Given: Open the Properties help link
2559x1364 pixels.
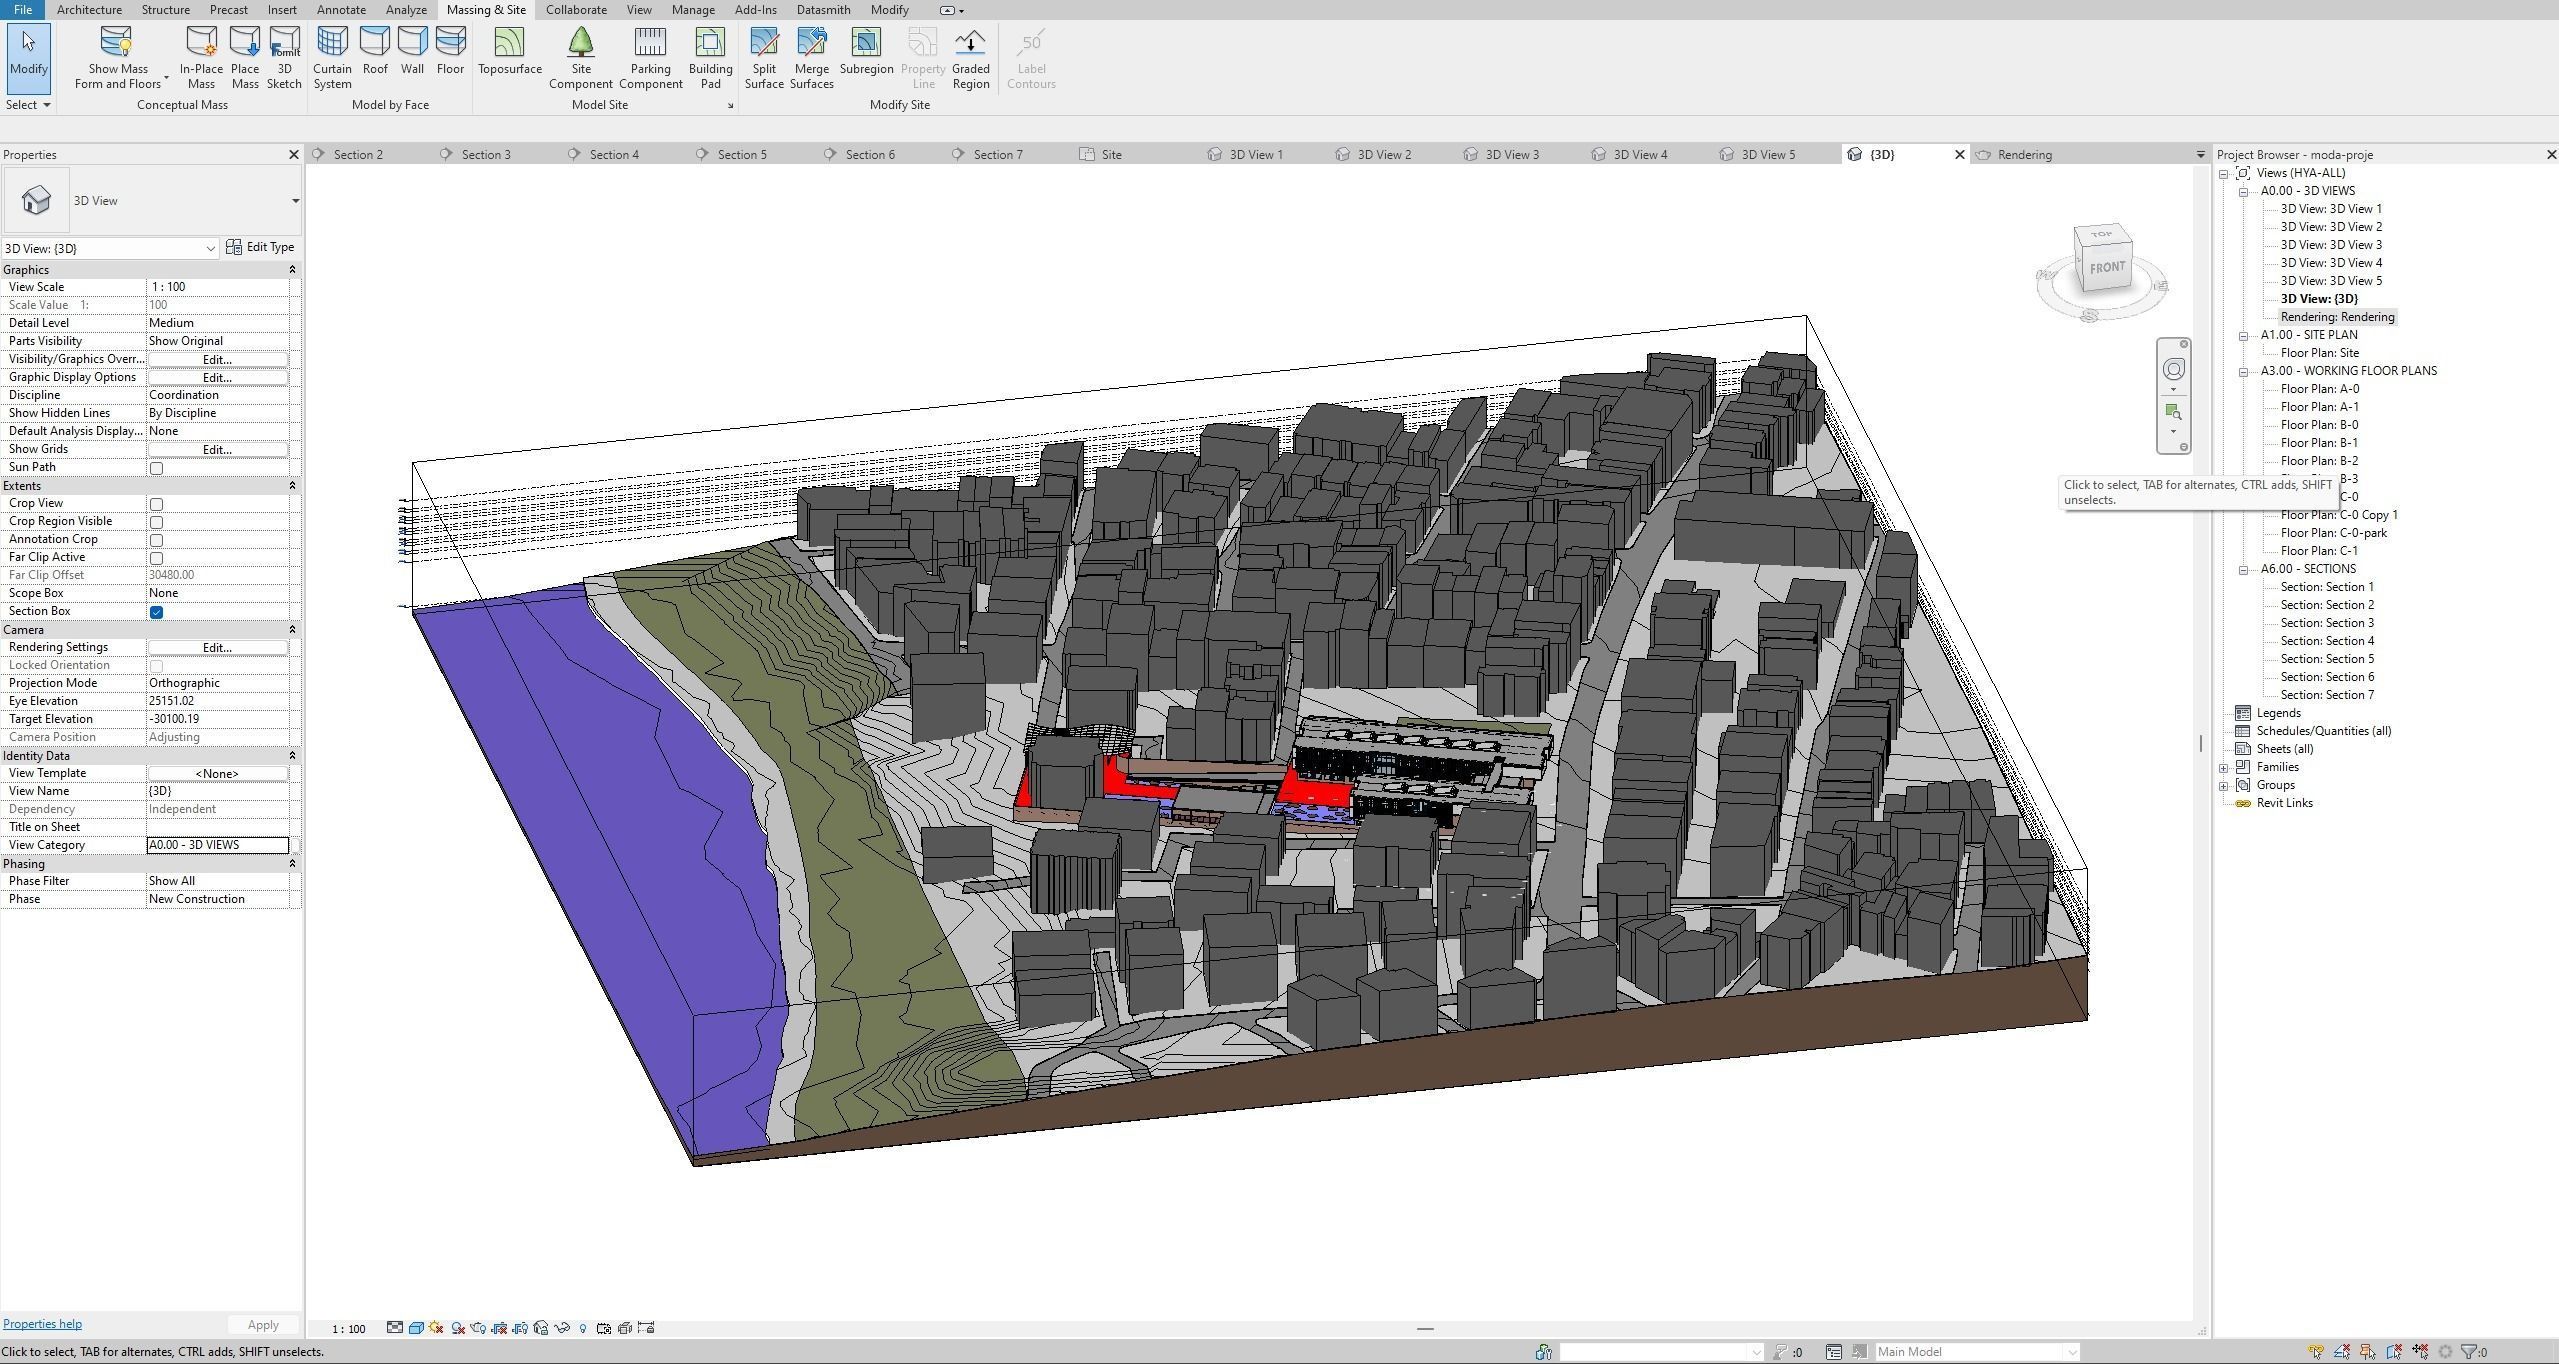Looking at the screenshot, I should [x=42, y=1324].
